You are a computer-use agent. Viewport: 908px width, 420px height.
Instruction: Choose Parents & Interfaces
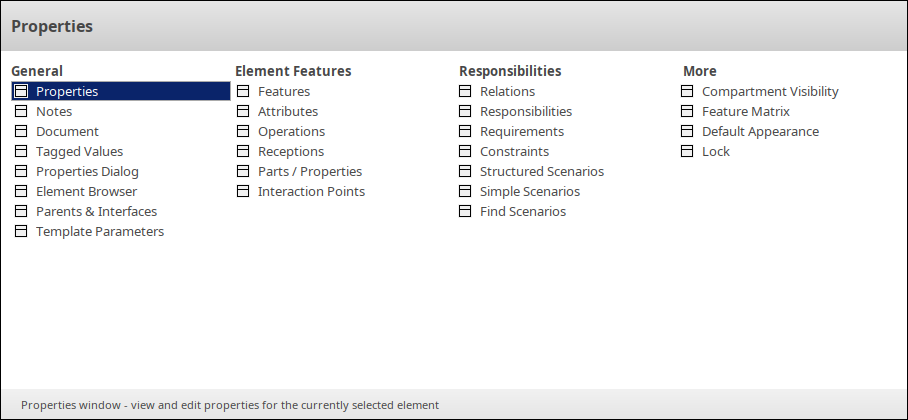click(x=96, y=211)
